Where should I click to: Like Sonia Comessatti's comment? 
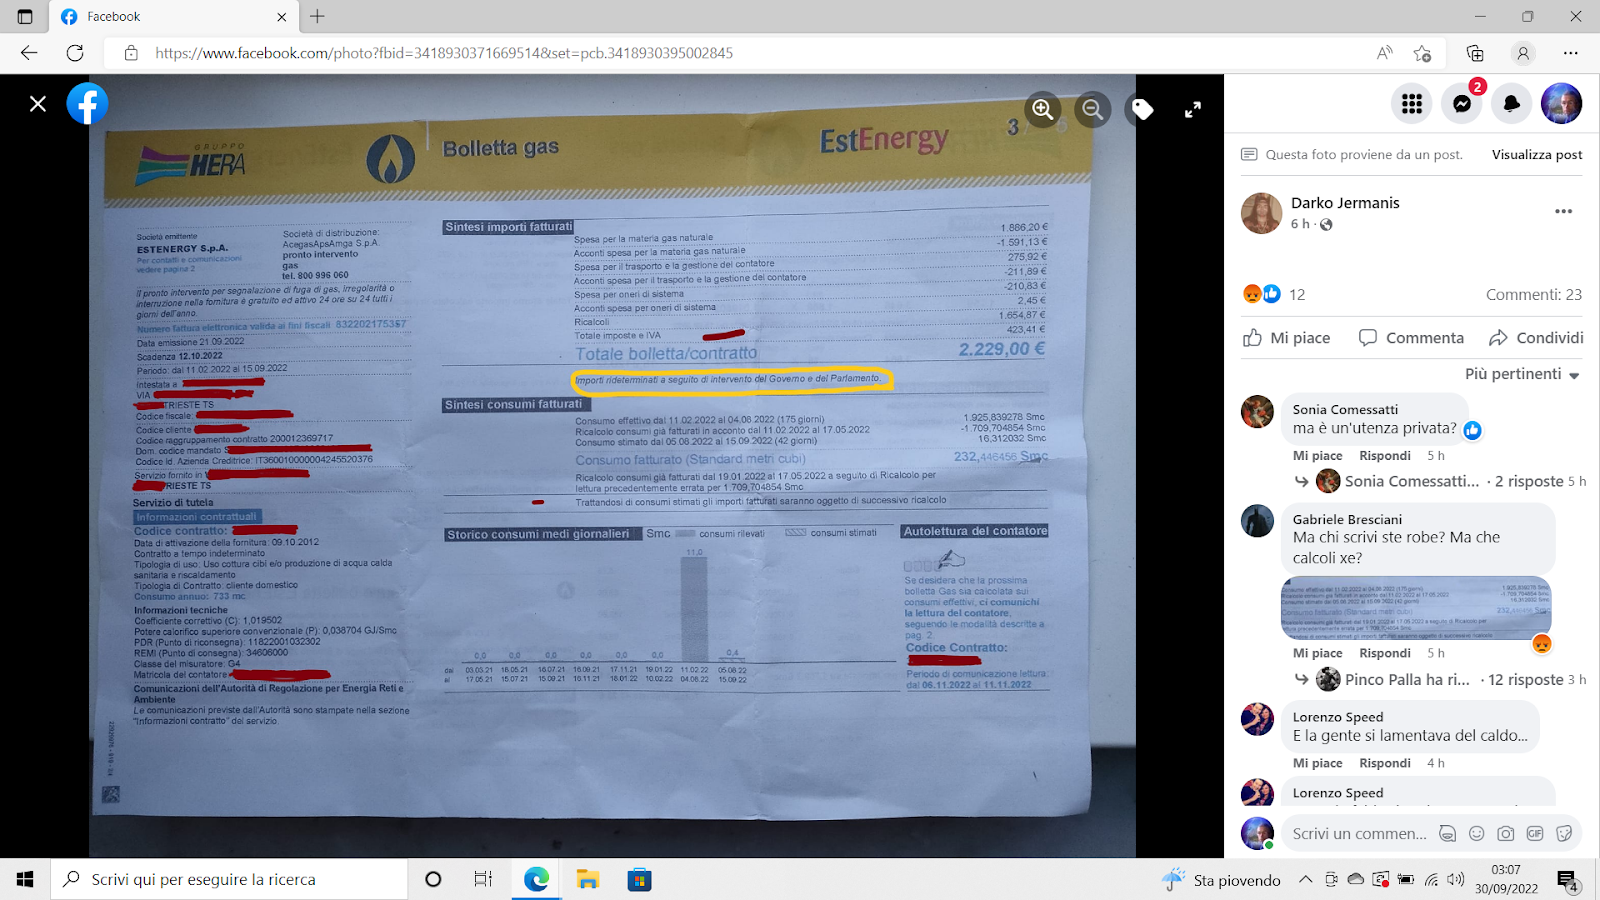(1317, 456)
